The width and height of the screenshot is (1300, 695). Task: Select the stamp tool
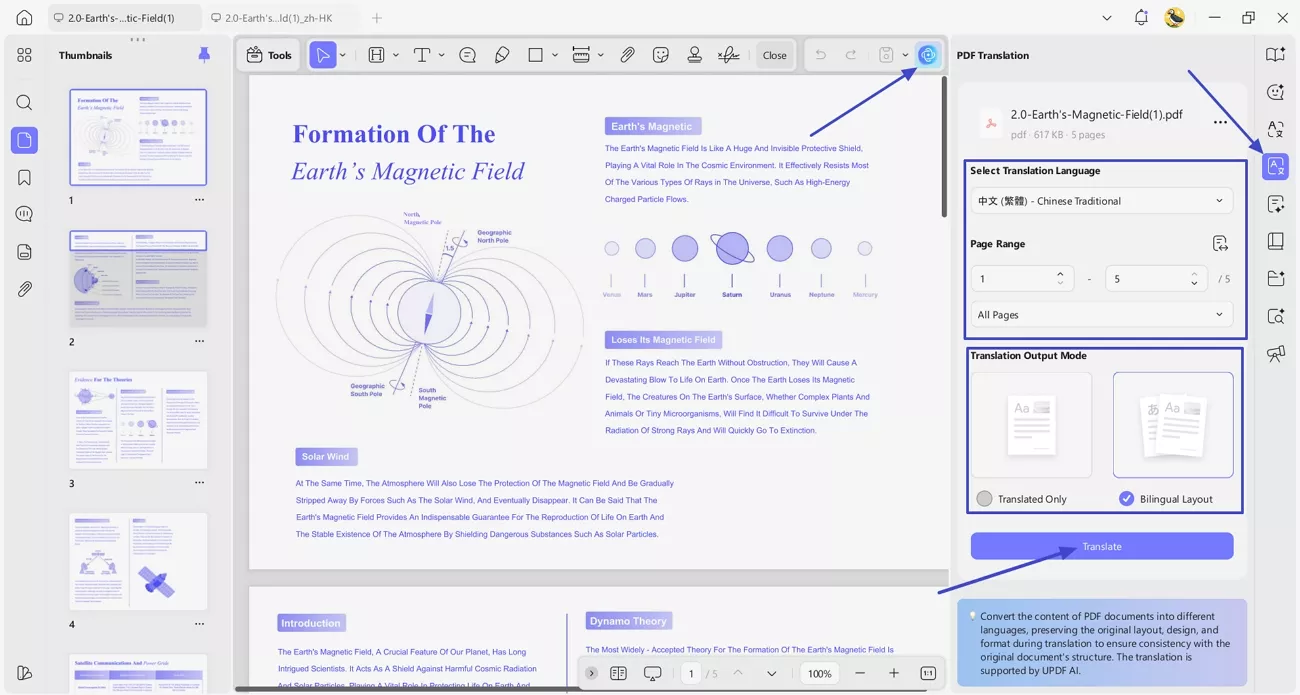pos(694,55)
